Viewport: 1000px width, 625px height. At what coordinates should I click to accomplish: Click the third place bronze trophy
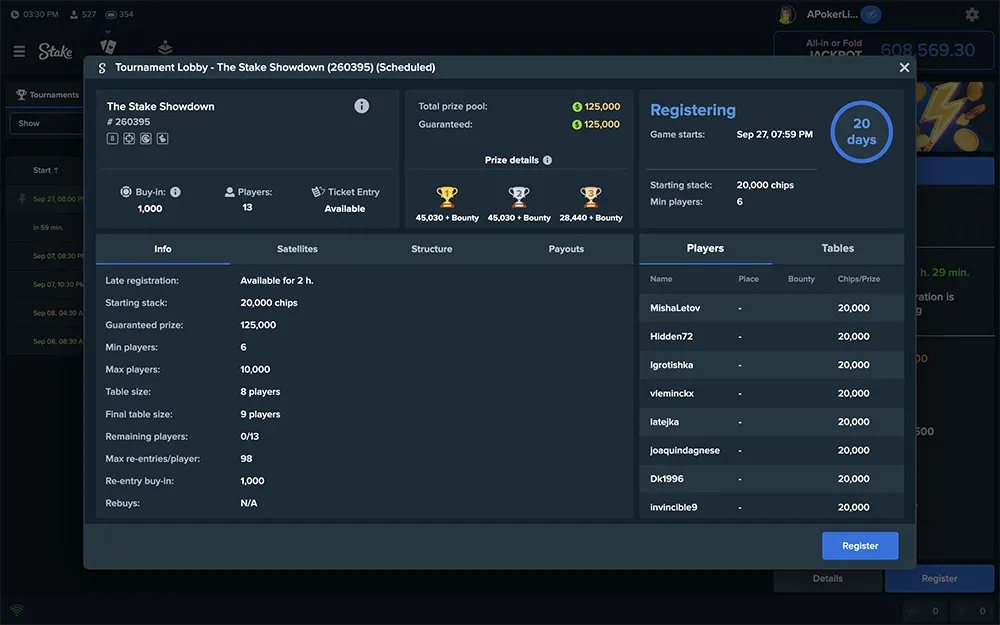tap(591, 197)
